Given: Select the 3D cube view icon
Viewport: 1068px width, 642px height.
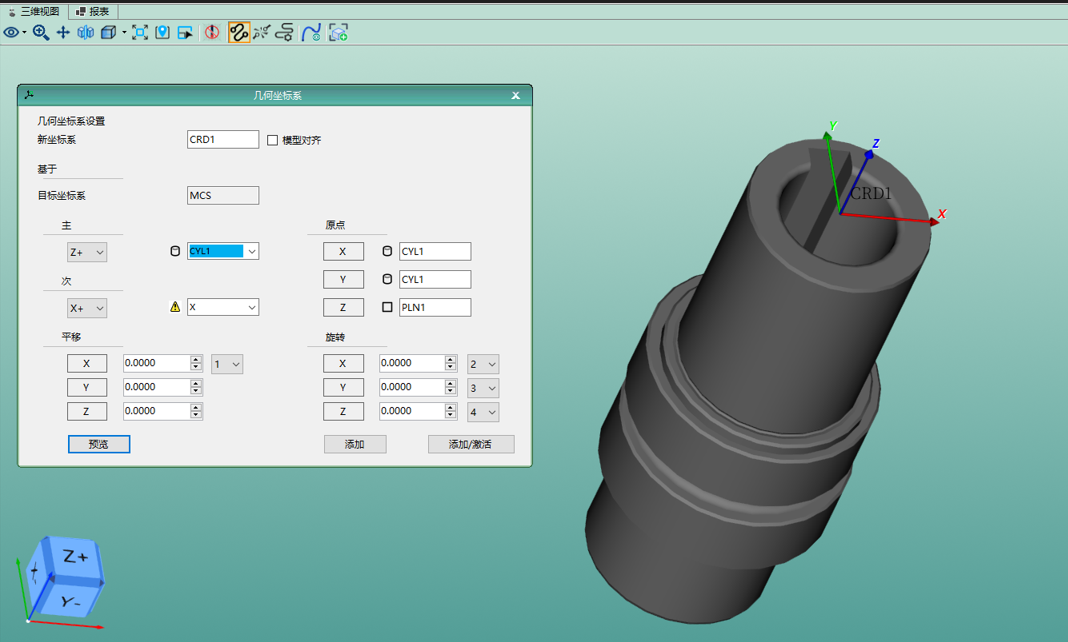Looking at the screenshot, I should (108, 32).
